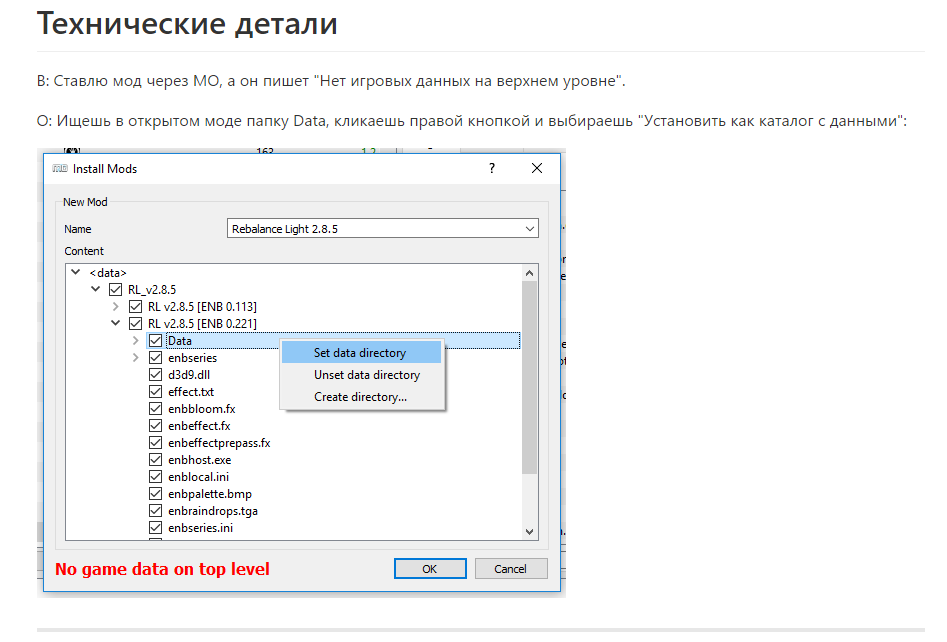Select the RL_v2.8.5 tree label

click(x=152, y=290)
